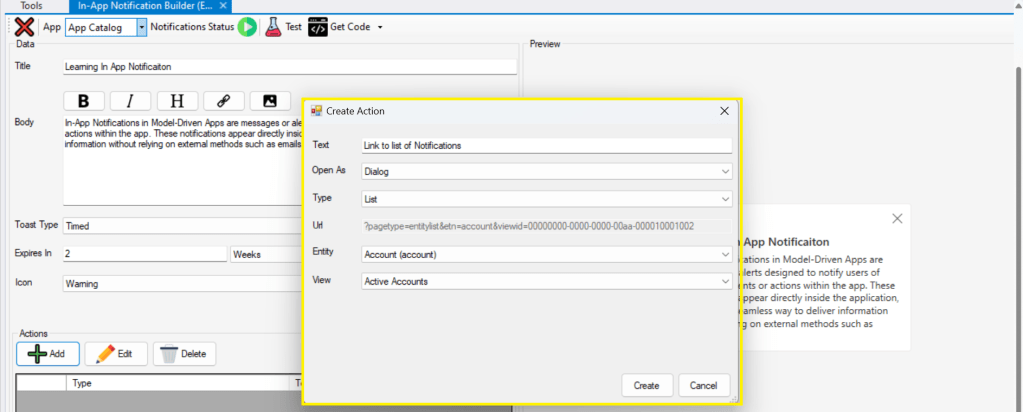Screen dimensions: 1023x412
Task: Expand the Open As dropdown
Action: pyautogui.click(x=725, y=171)
